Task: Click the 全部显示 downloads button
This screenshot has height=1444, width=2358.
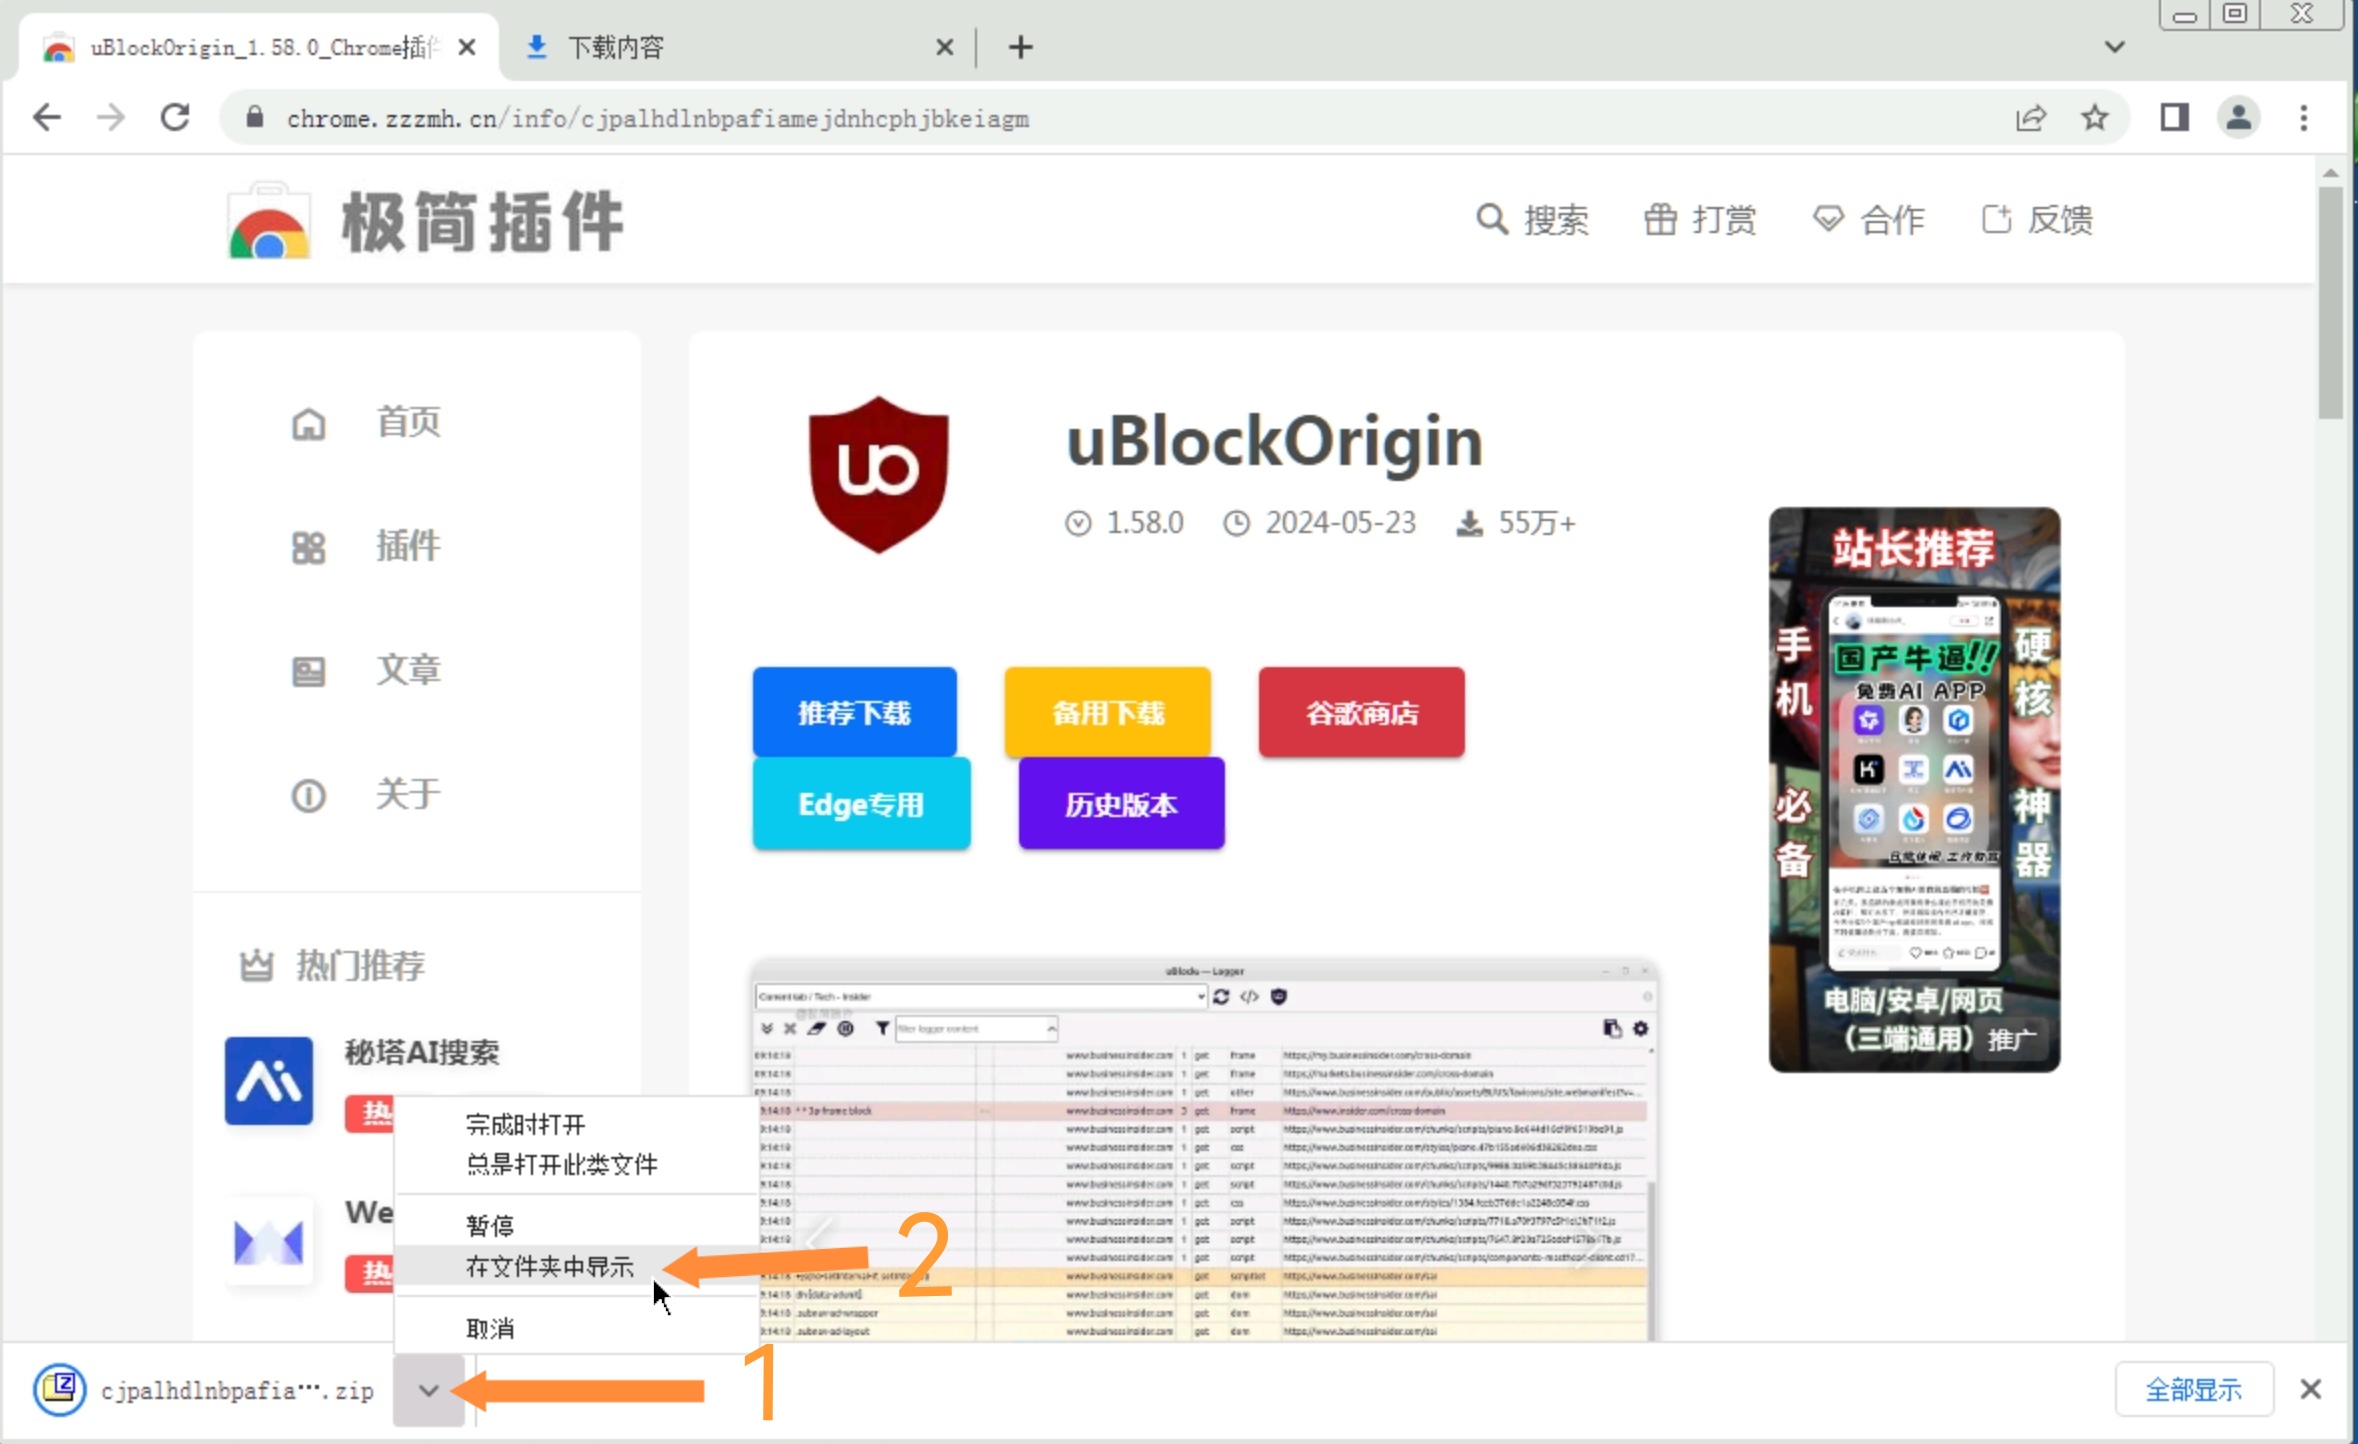Action: 2193,1389
